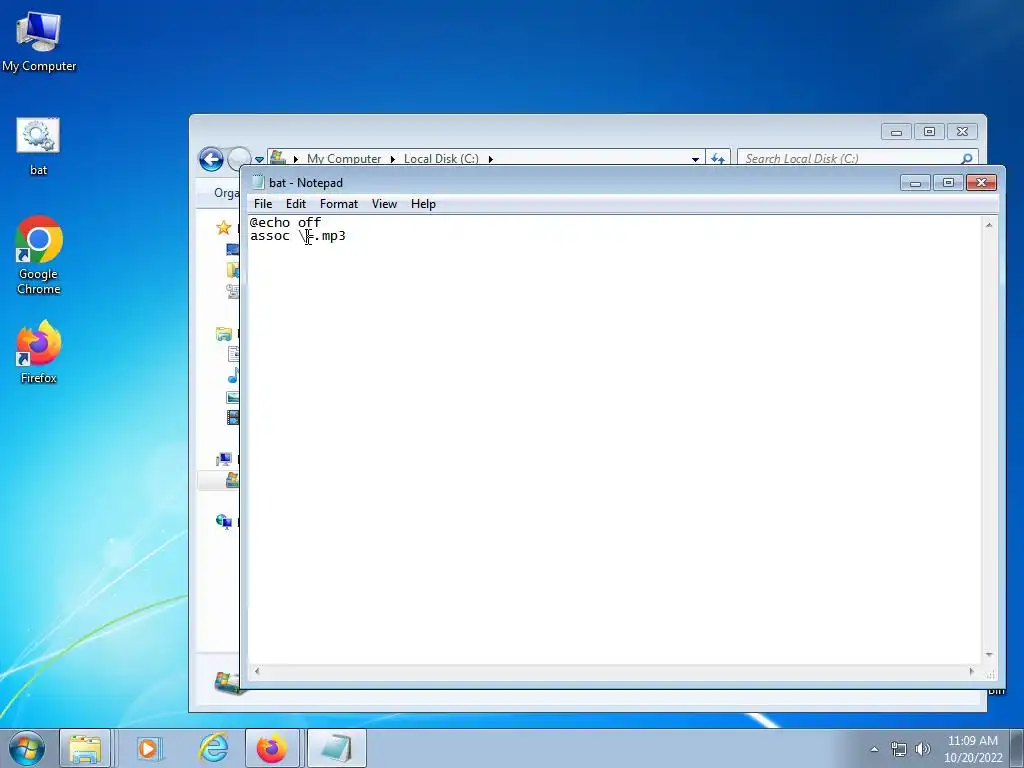The image size is (1024, 768).
Task: Go back in the Explorer window
Action: click(211, 159)
